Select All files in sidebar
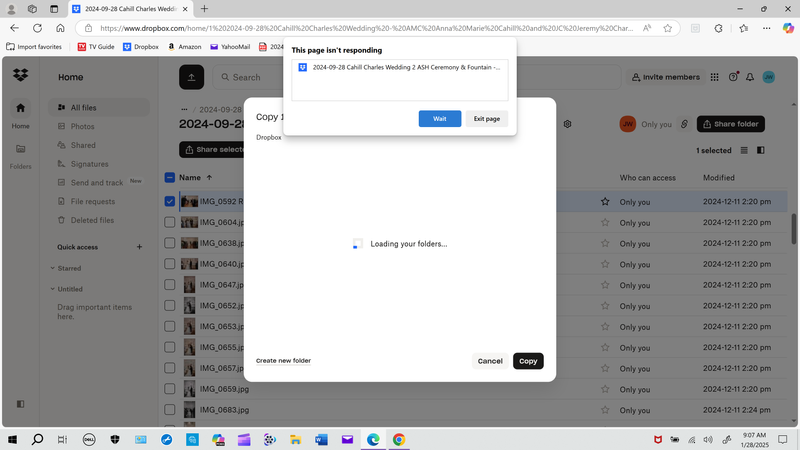 [99, 108]
